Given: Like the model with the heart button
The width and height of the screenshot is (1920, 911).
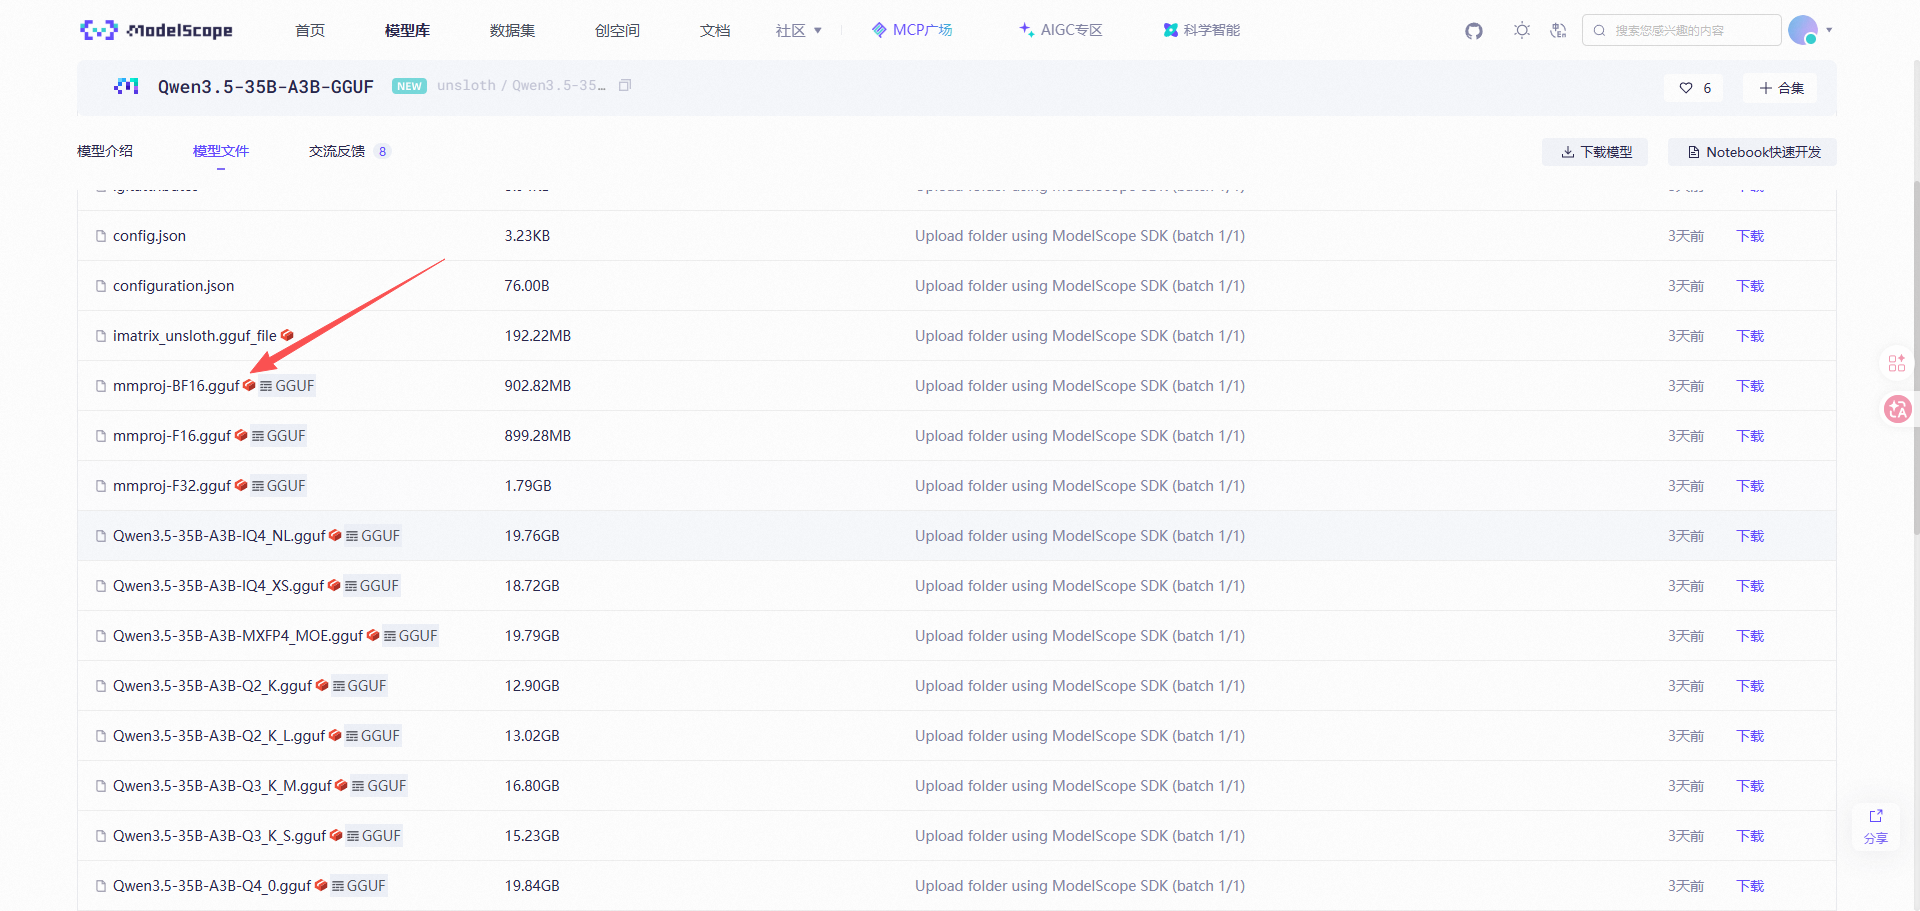Looking at the screenshot, I should pos(1695,88).
